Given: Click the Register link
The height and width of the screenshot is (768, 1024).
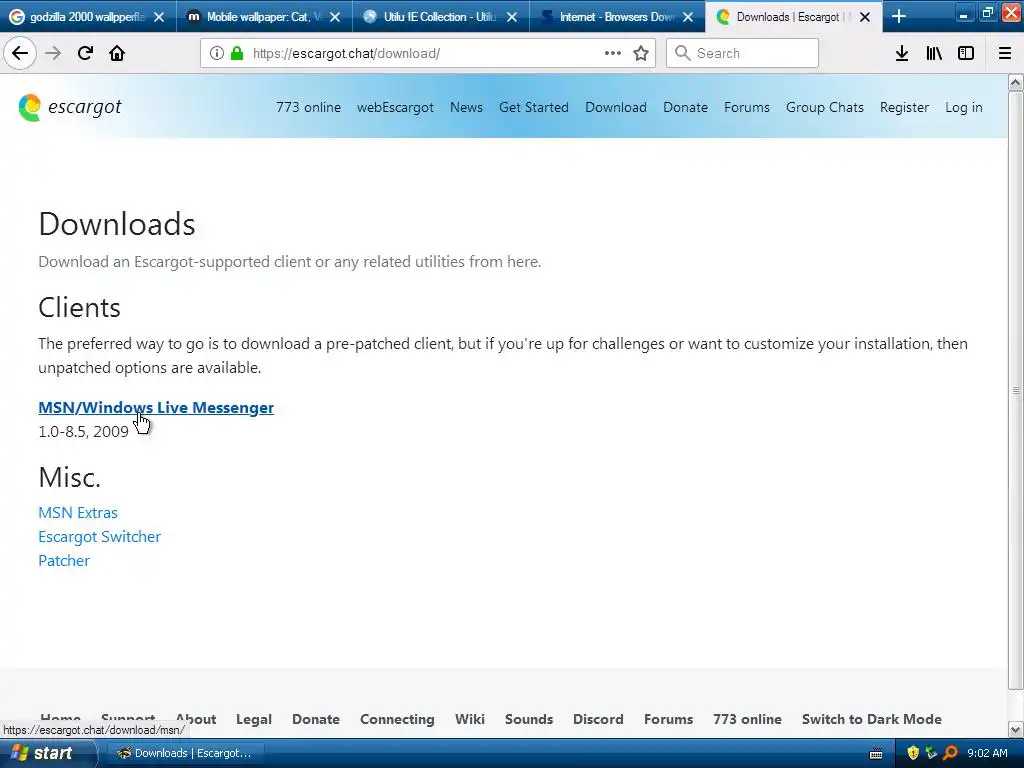Looking at the screenshot, I should click(904, 107).
